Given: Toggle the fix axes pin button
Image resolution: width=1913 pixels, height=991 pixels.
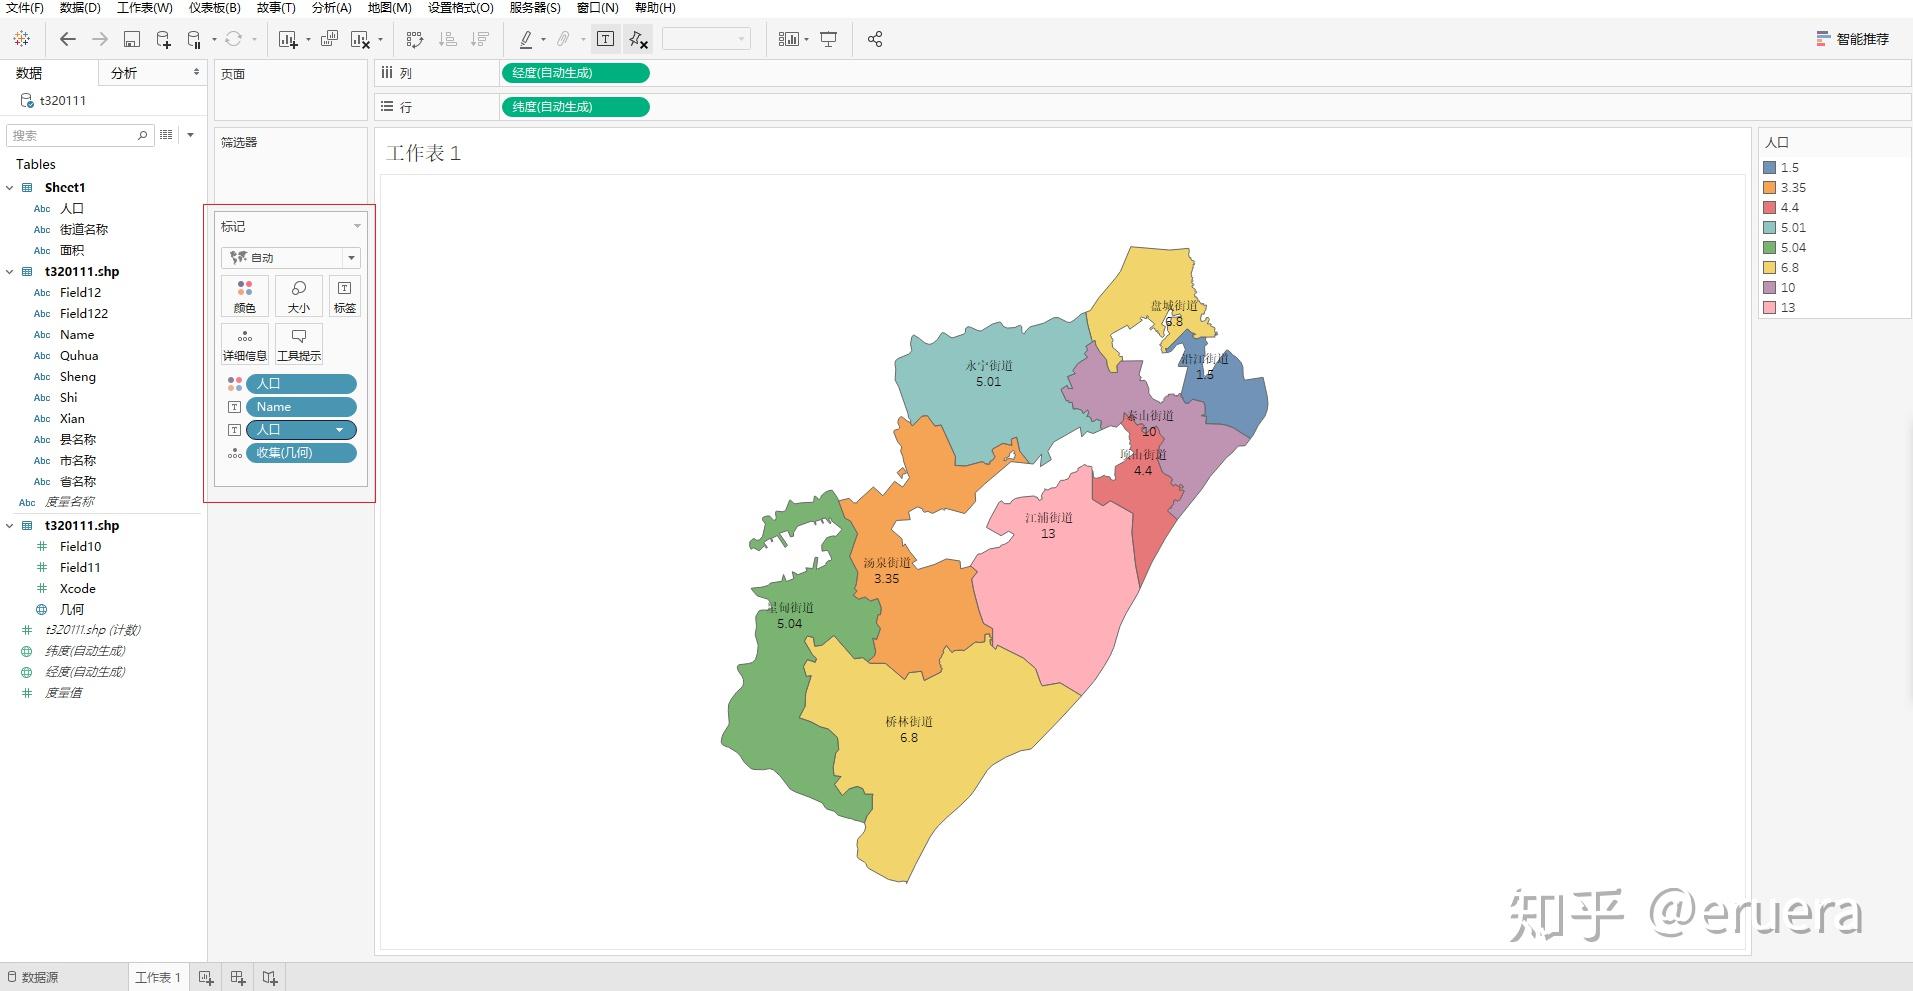Looking at the screenshot, I should [638, 39].
